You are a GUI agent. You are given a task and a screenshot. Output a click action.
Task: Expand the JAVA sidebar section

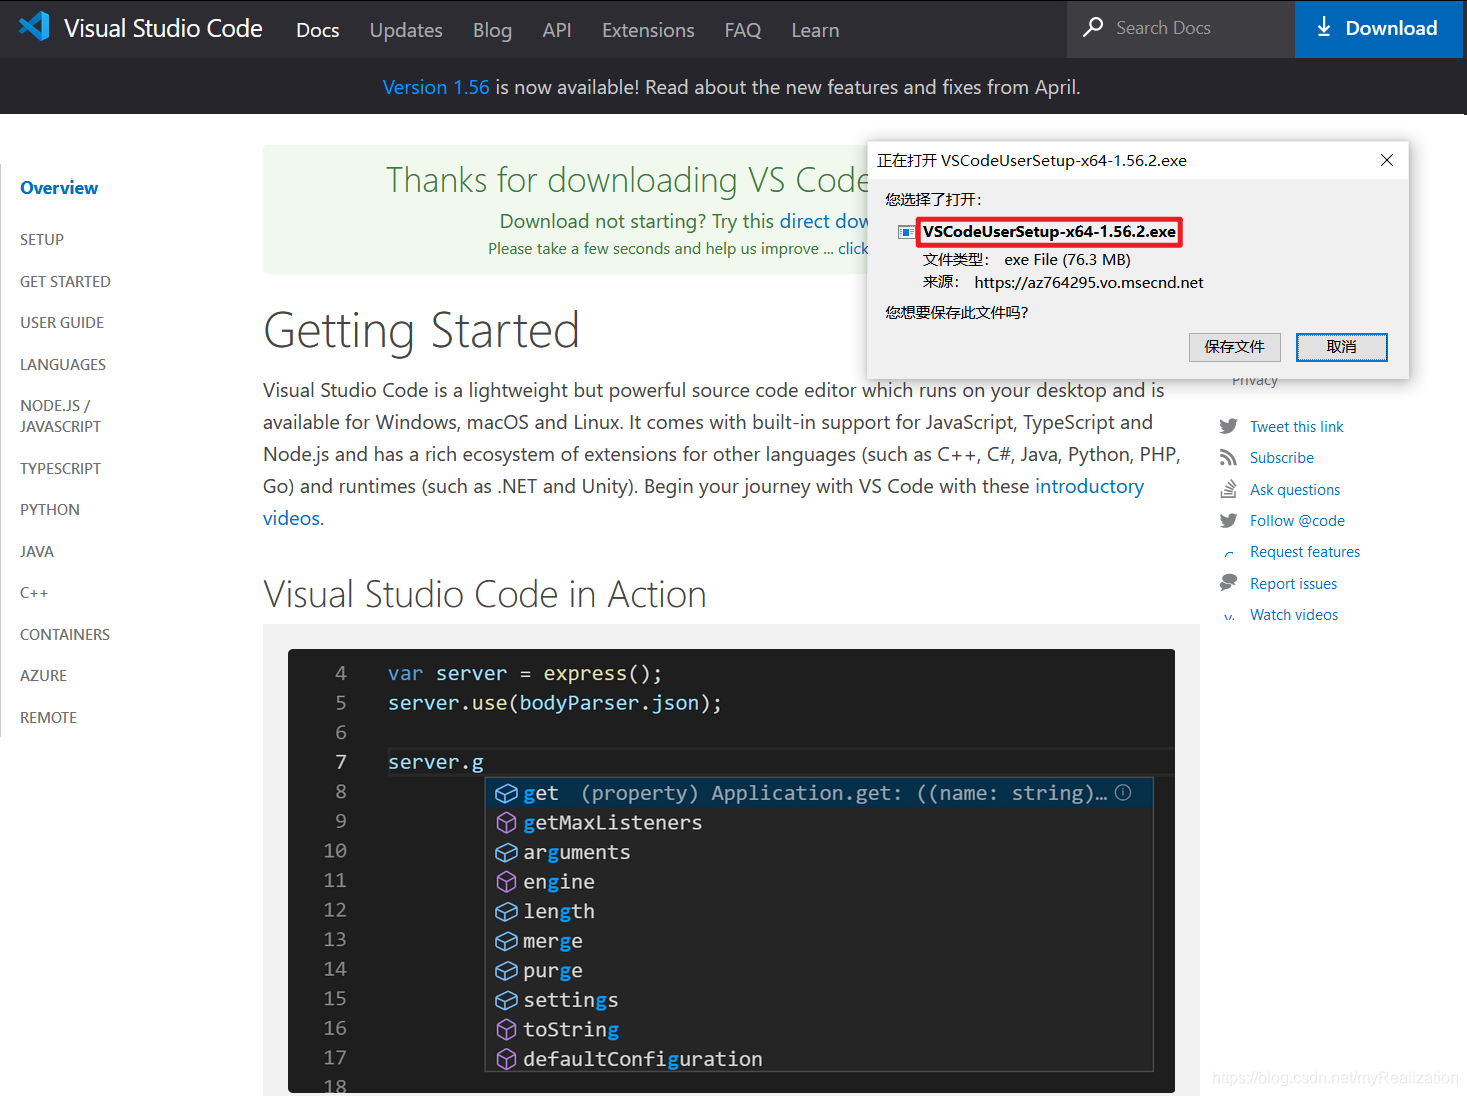click(37, 552)
